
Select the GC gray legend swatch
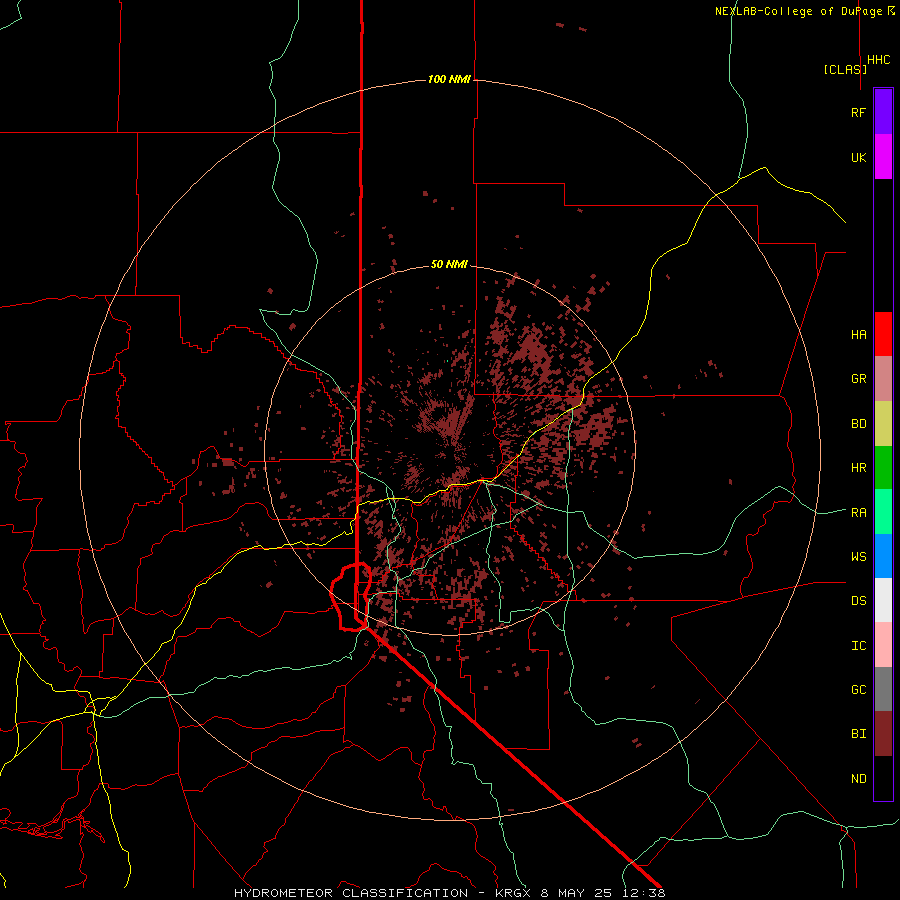tap(883, 689)
